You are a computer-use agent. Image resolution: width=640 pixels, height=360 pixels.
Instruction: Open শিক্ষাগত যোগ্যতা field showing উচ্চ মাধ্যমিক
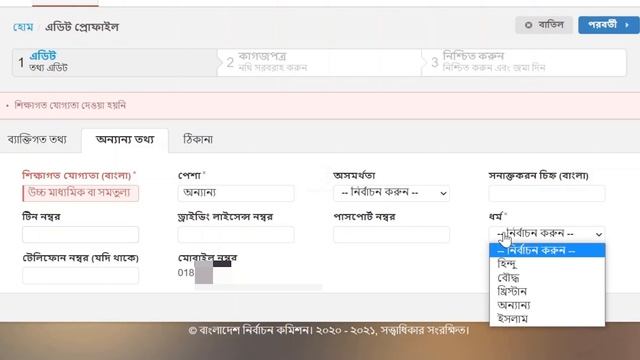coord(80,193)
